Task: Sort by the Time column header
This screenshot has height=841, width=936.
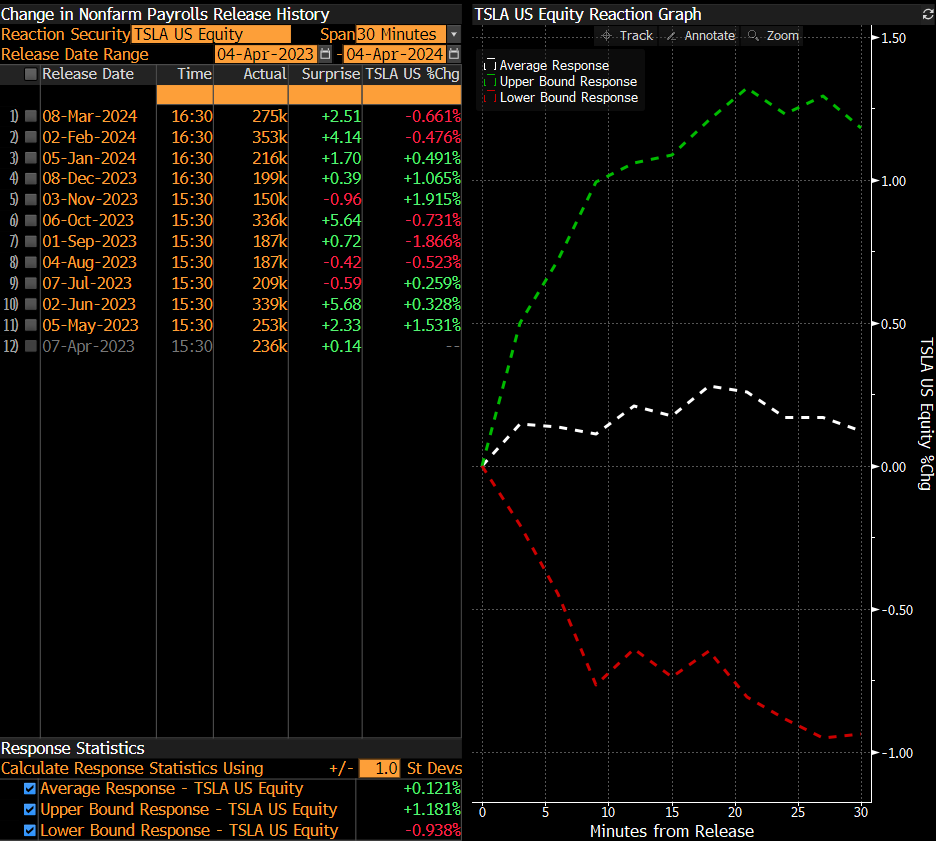Action: point(194,74)
